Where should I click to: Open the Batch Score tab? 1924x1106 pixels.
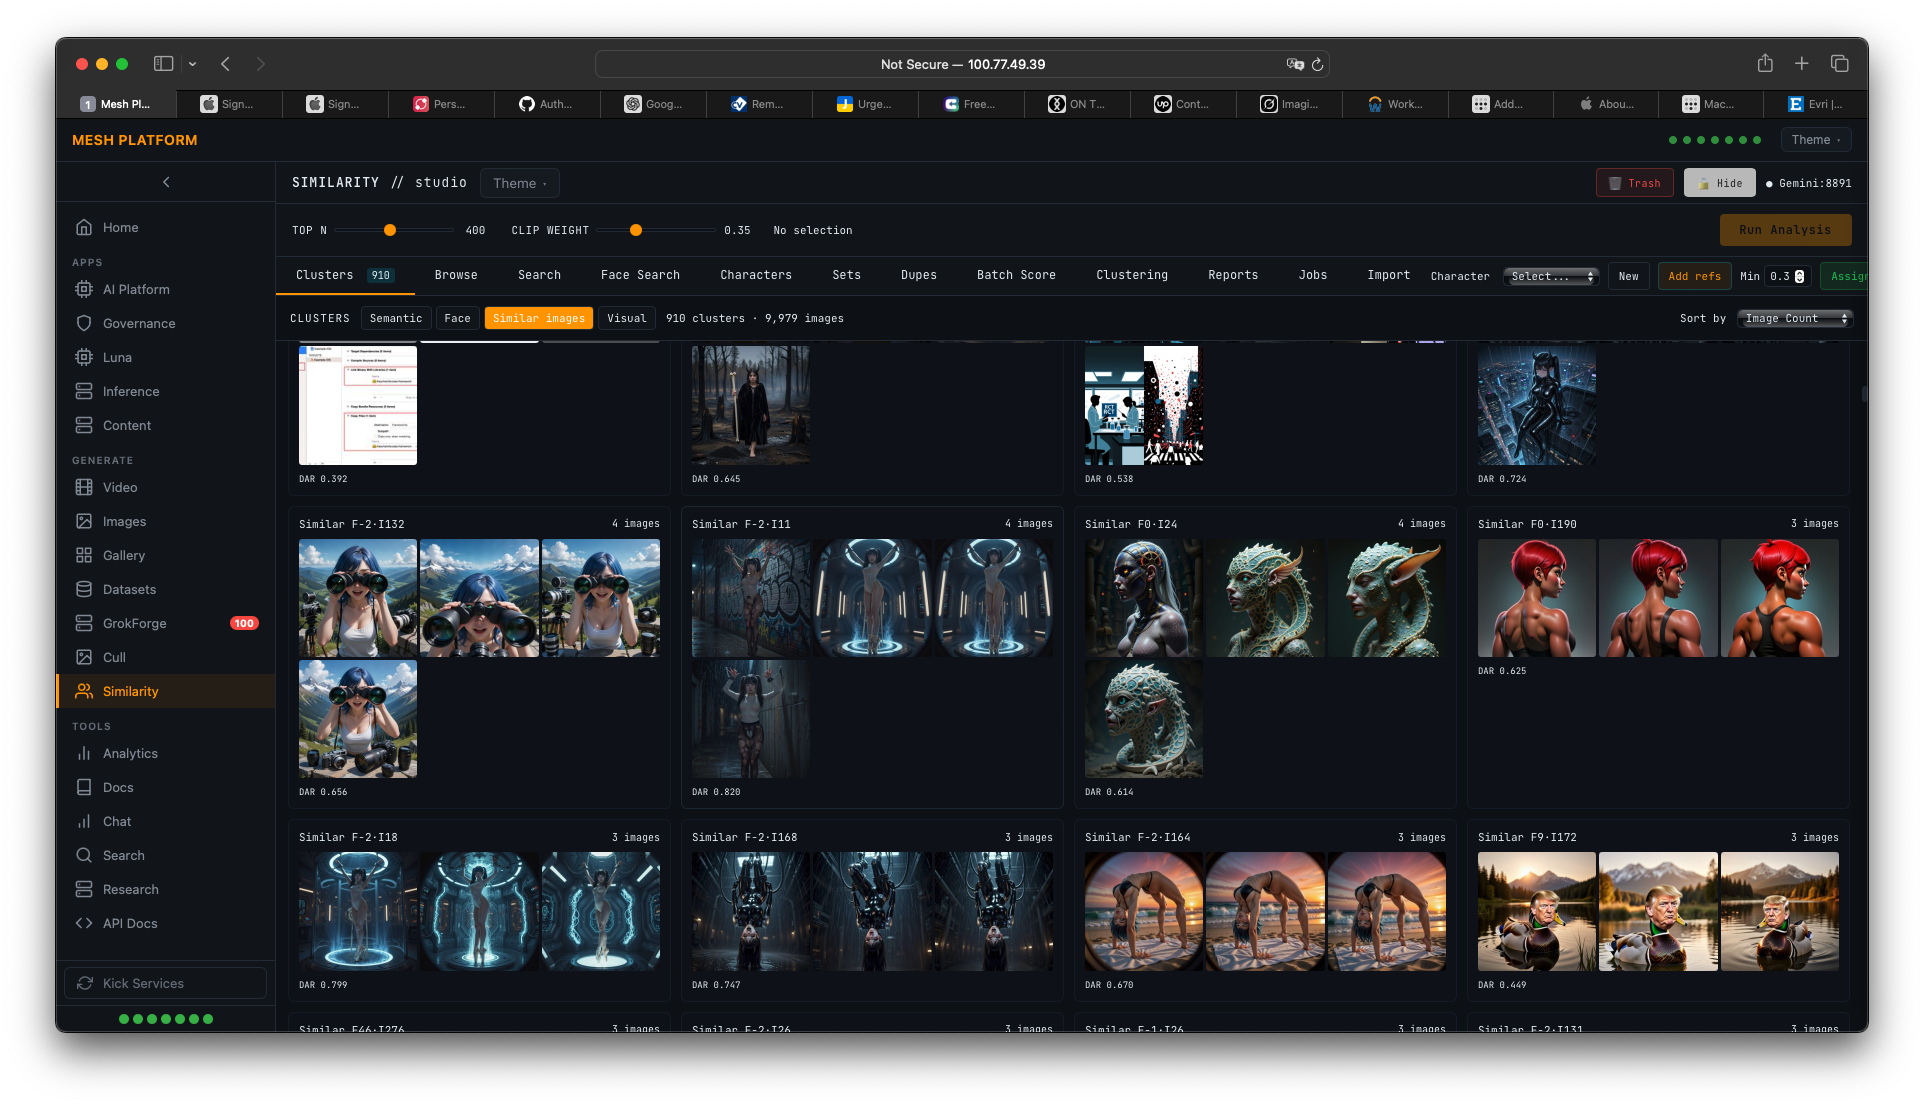click(1015, 274)
